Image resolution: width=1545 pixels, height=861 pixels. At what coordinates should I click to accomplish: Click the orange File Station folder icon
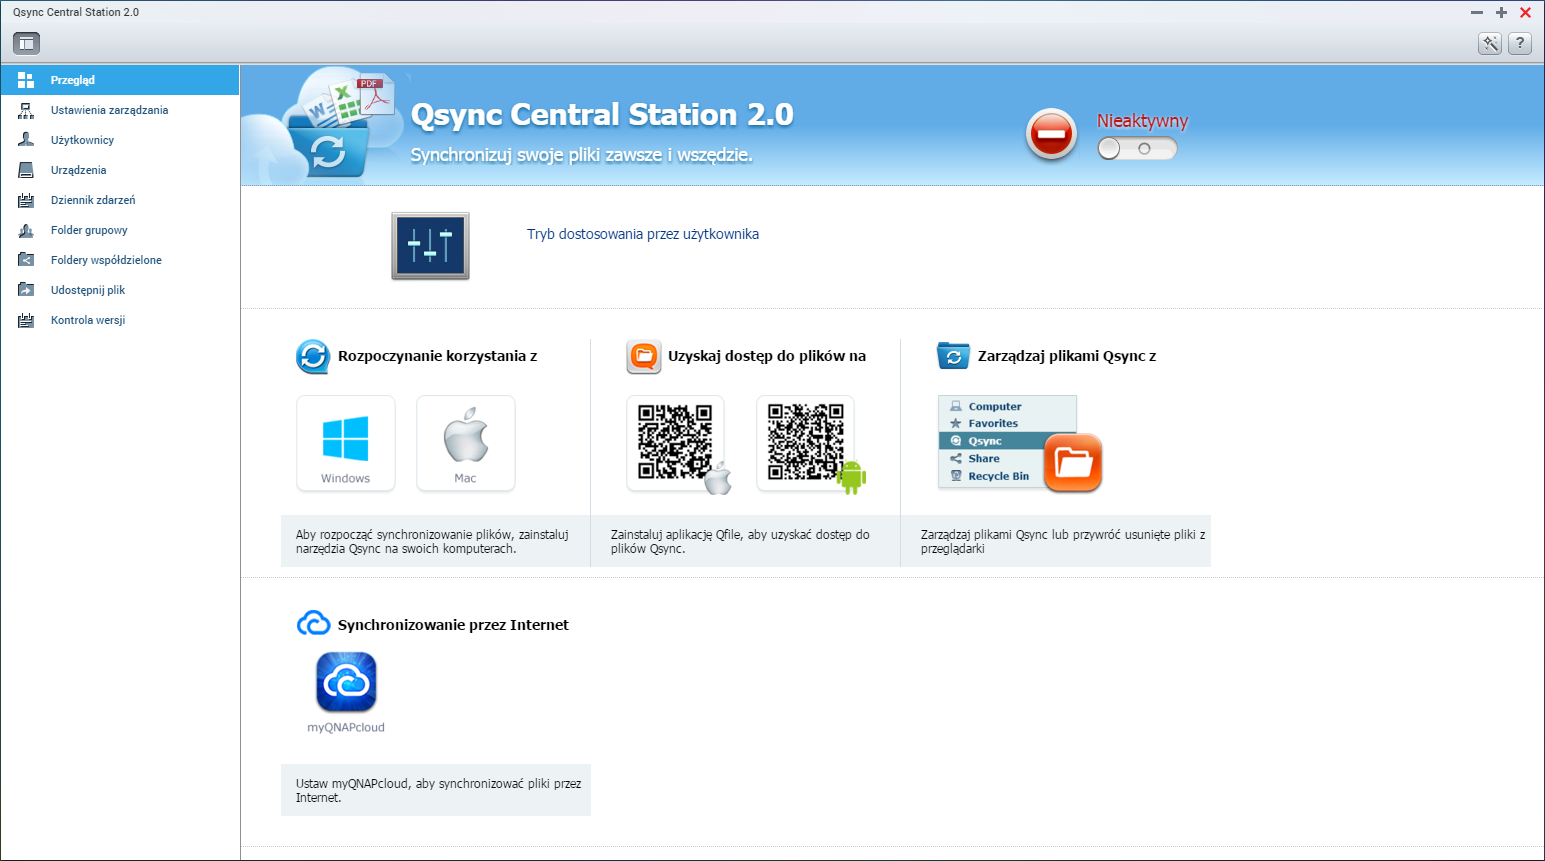pyautogui.click(x=1073, y=463)
